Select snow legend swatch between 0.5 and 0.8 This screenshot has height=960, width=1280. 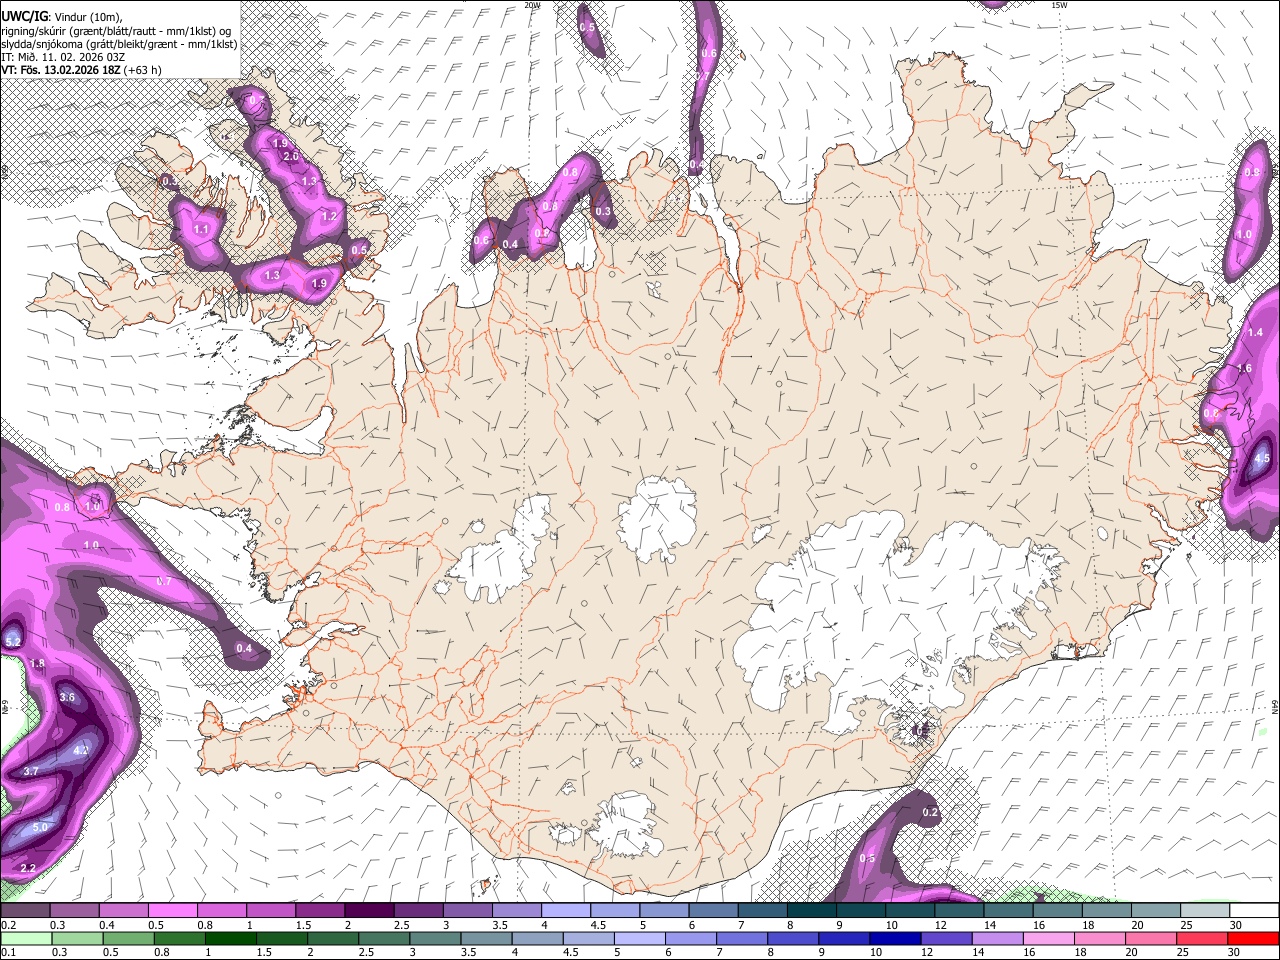[172, 910]
